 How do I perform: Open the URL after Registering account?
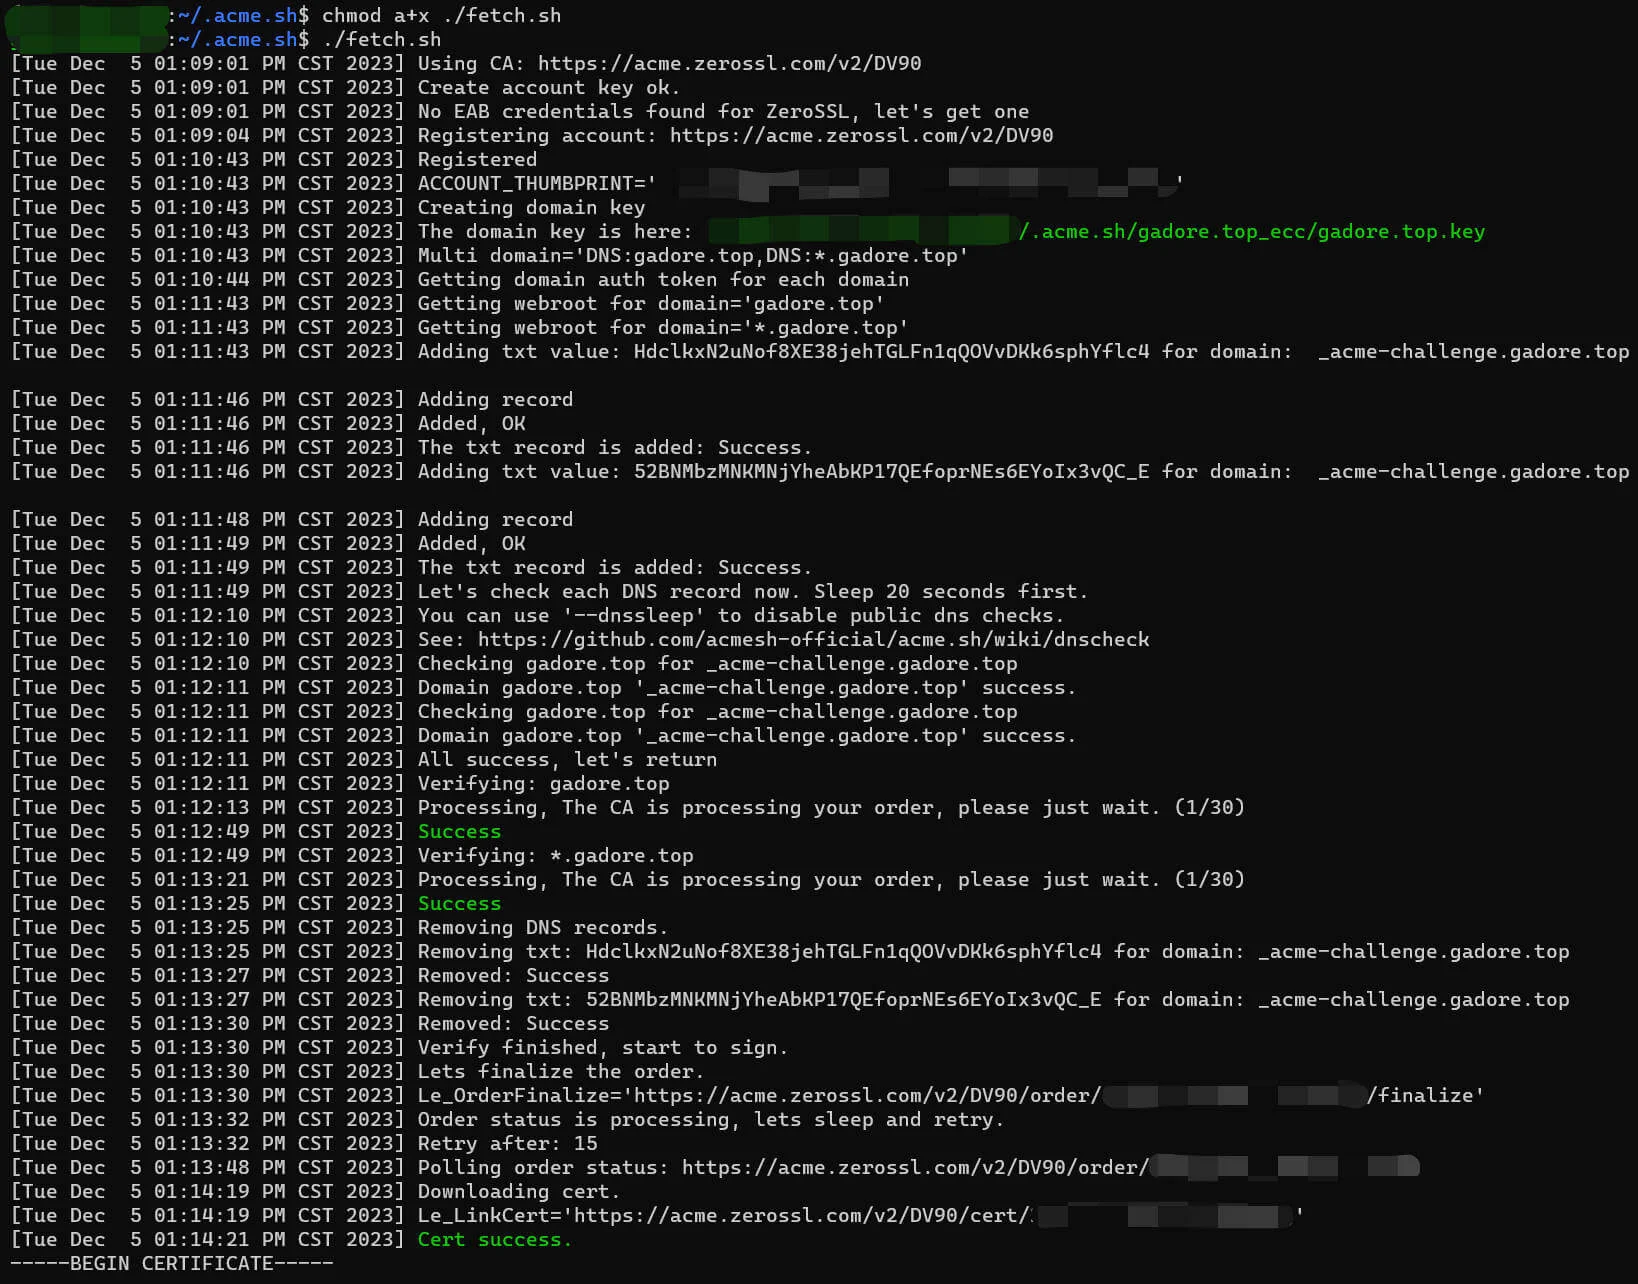coord(860,136)
